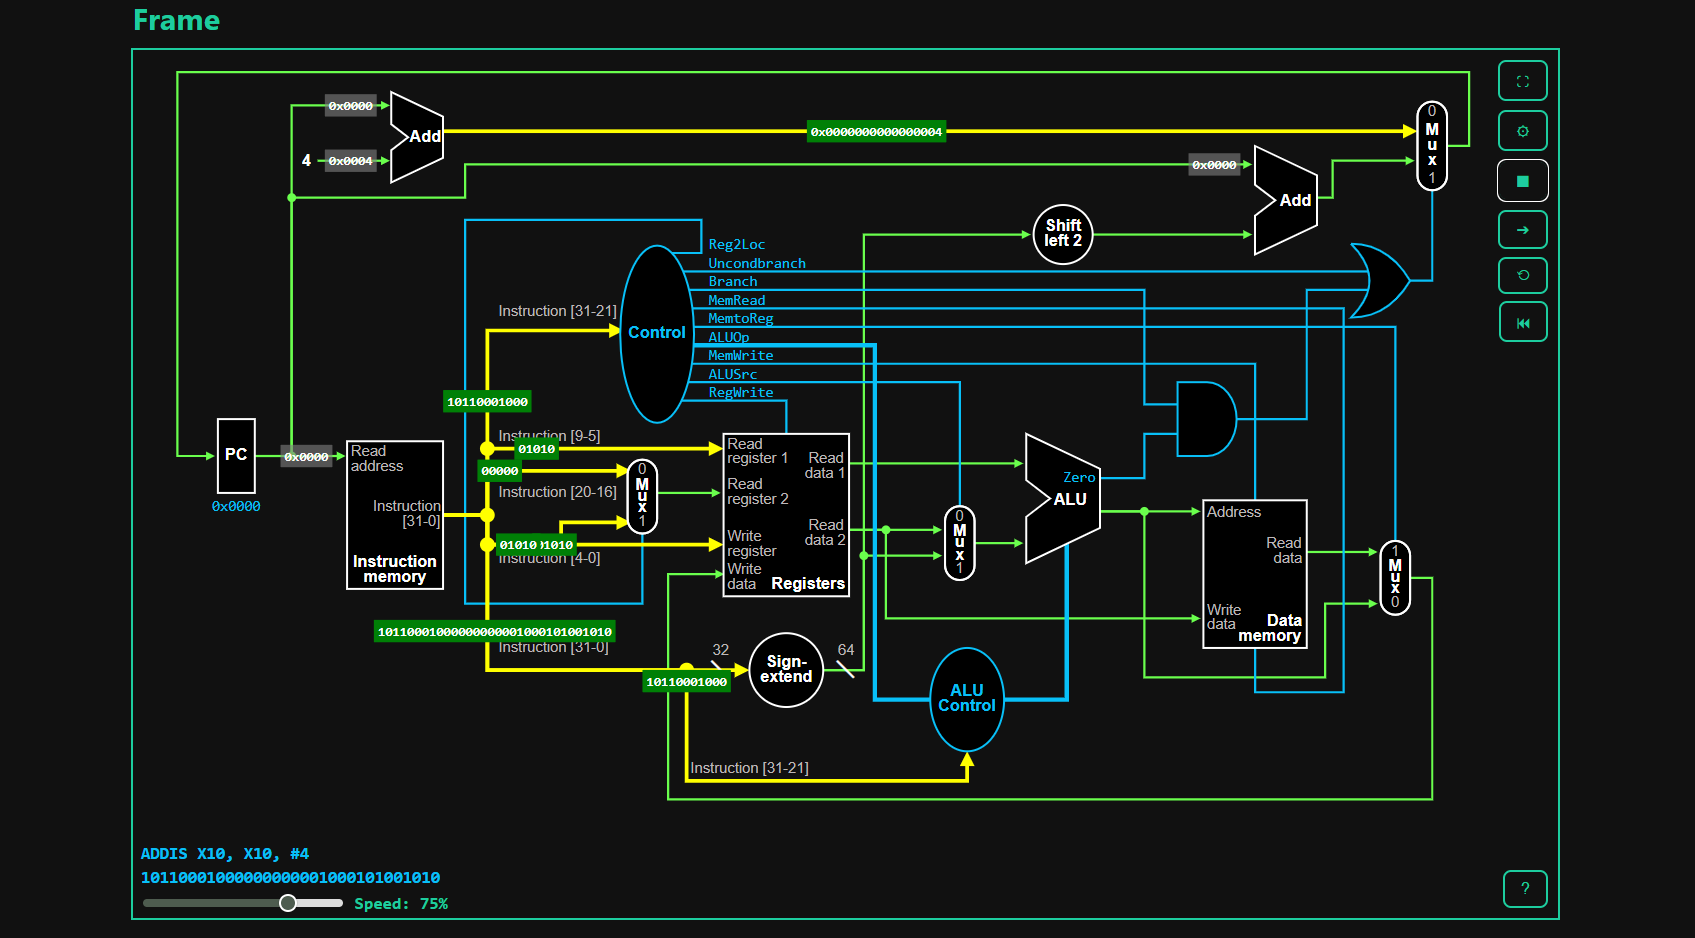The image size is (1695, 938).
Task: Click the 0x0000 value below PC
Action: coord(236,506)
